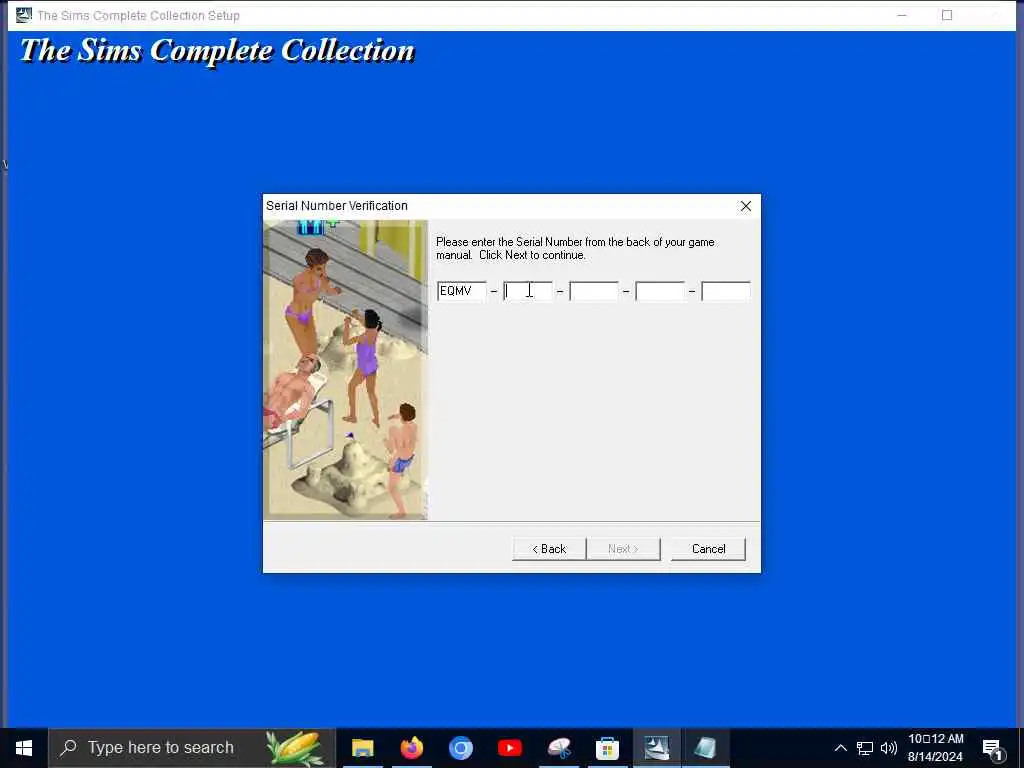This screenshot has width=1024, height=768.
Task: Open Microsoft Store from the taskbar
Action: 607,748
